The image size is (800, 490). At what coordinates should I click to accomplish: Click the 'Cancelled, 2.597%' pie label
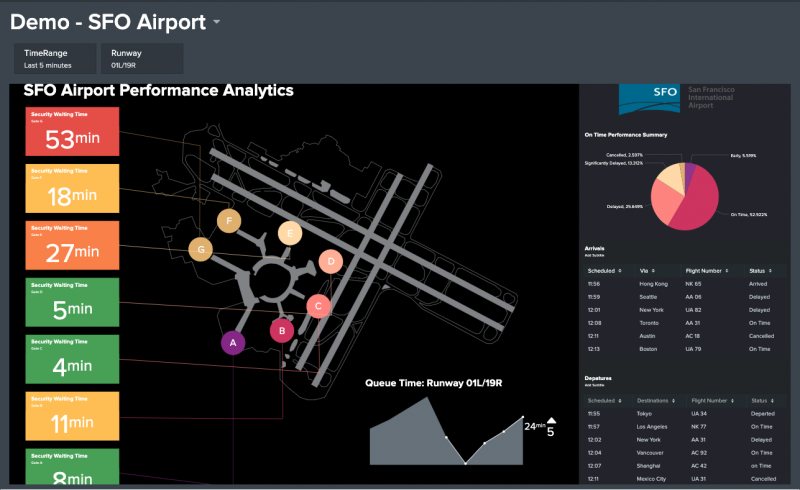pyautogui.click(x=624, y=155)
